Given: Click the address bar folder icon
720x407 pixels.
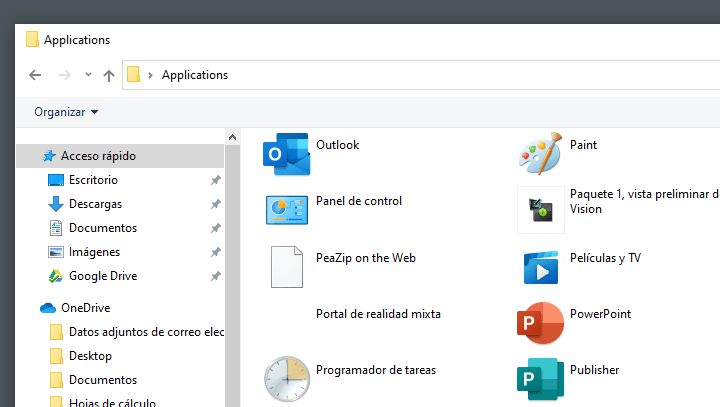Looking at the screenshot, I should point(133,74).
